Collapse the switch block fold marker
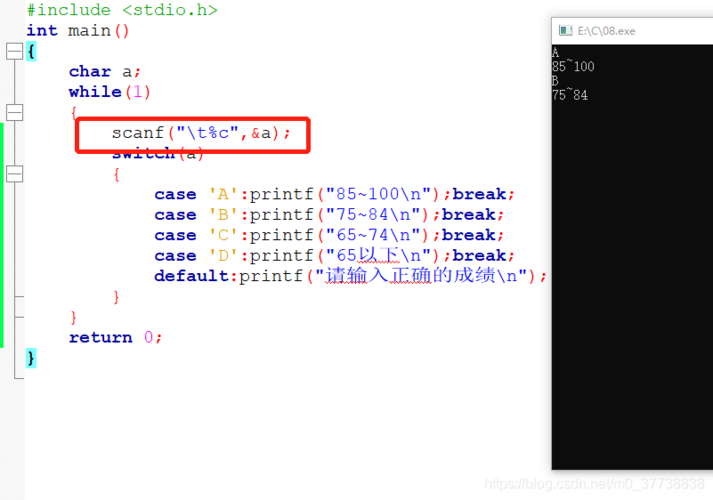 coord(15,174)
